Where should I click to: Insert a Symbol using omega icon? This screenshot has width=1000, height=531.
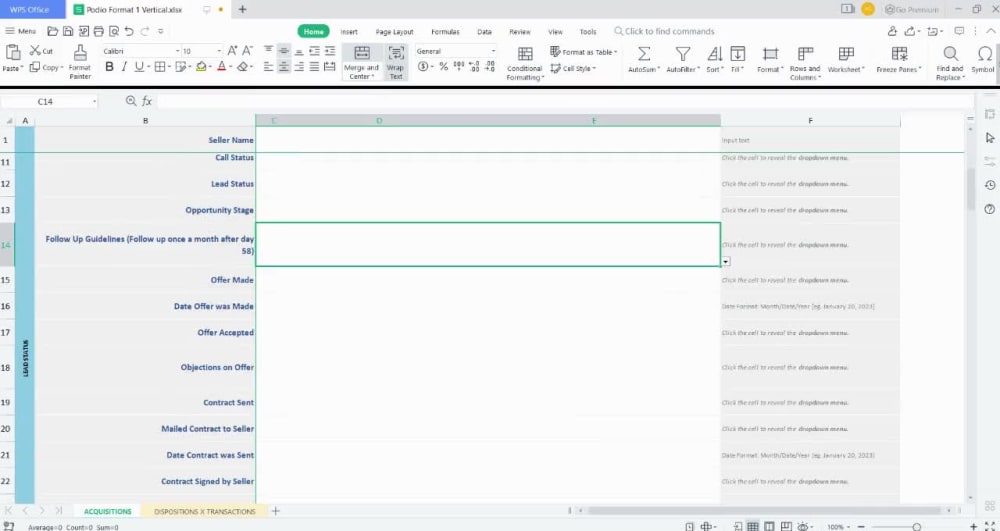[x=984, y=54]
